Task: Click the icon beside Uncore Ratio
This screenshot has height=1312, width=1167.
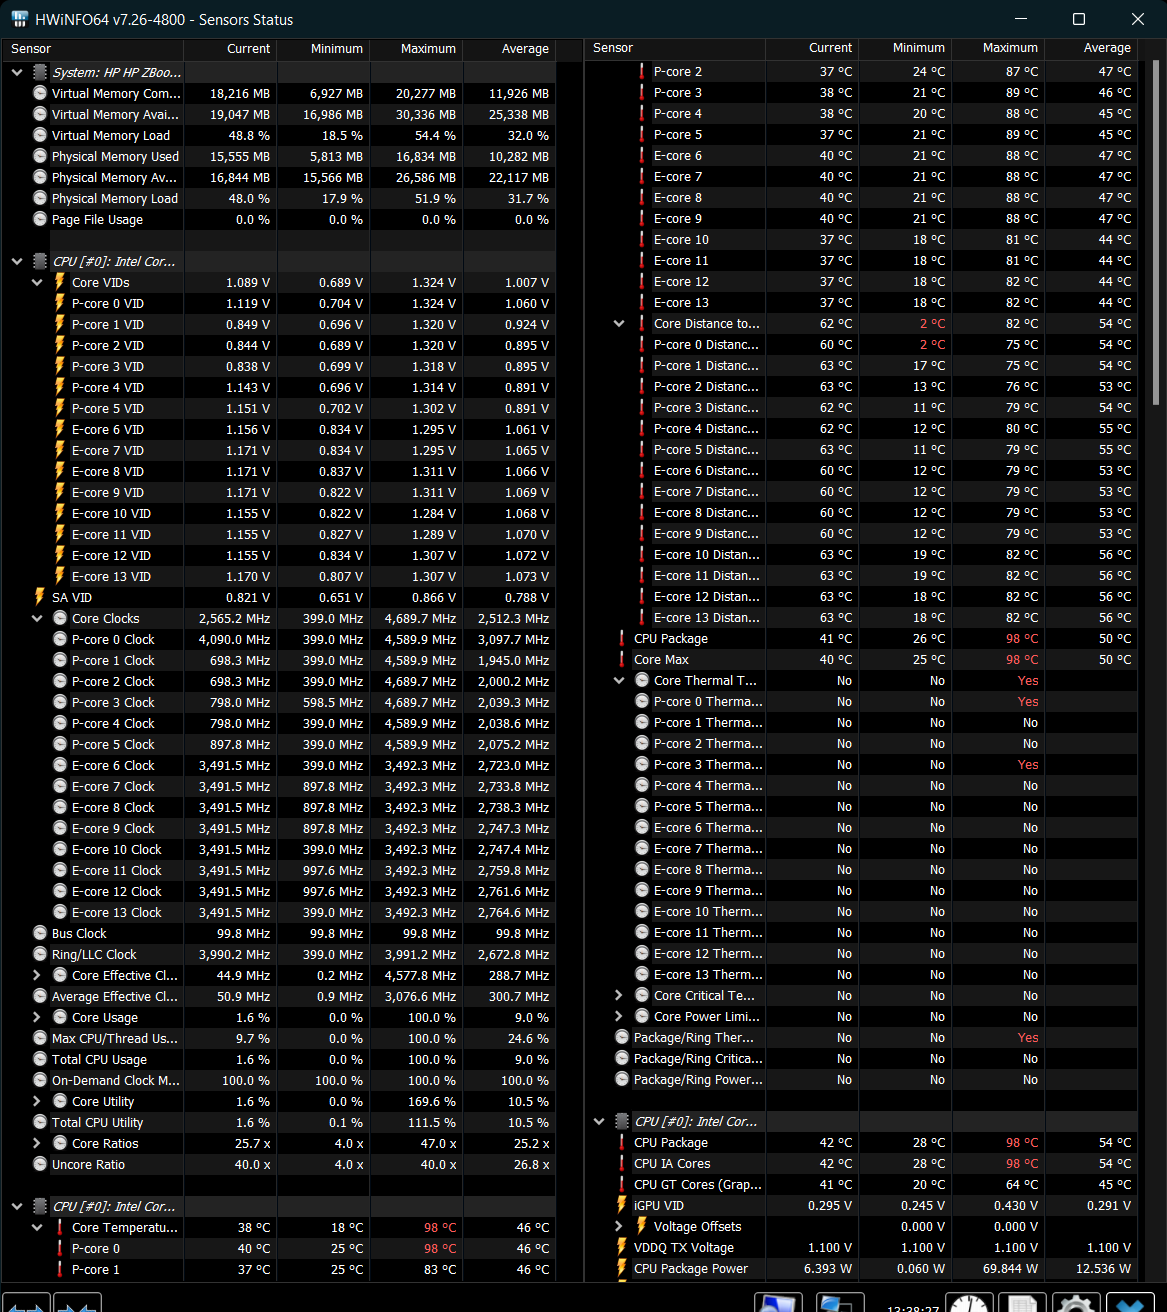Action: tap(40, 1164)
